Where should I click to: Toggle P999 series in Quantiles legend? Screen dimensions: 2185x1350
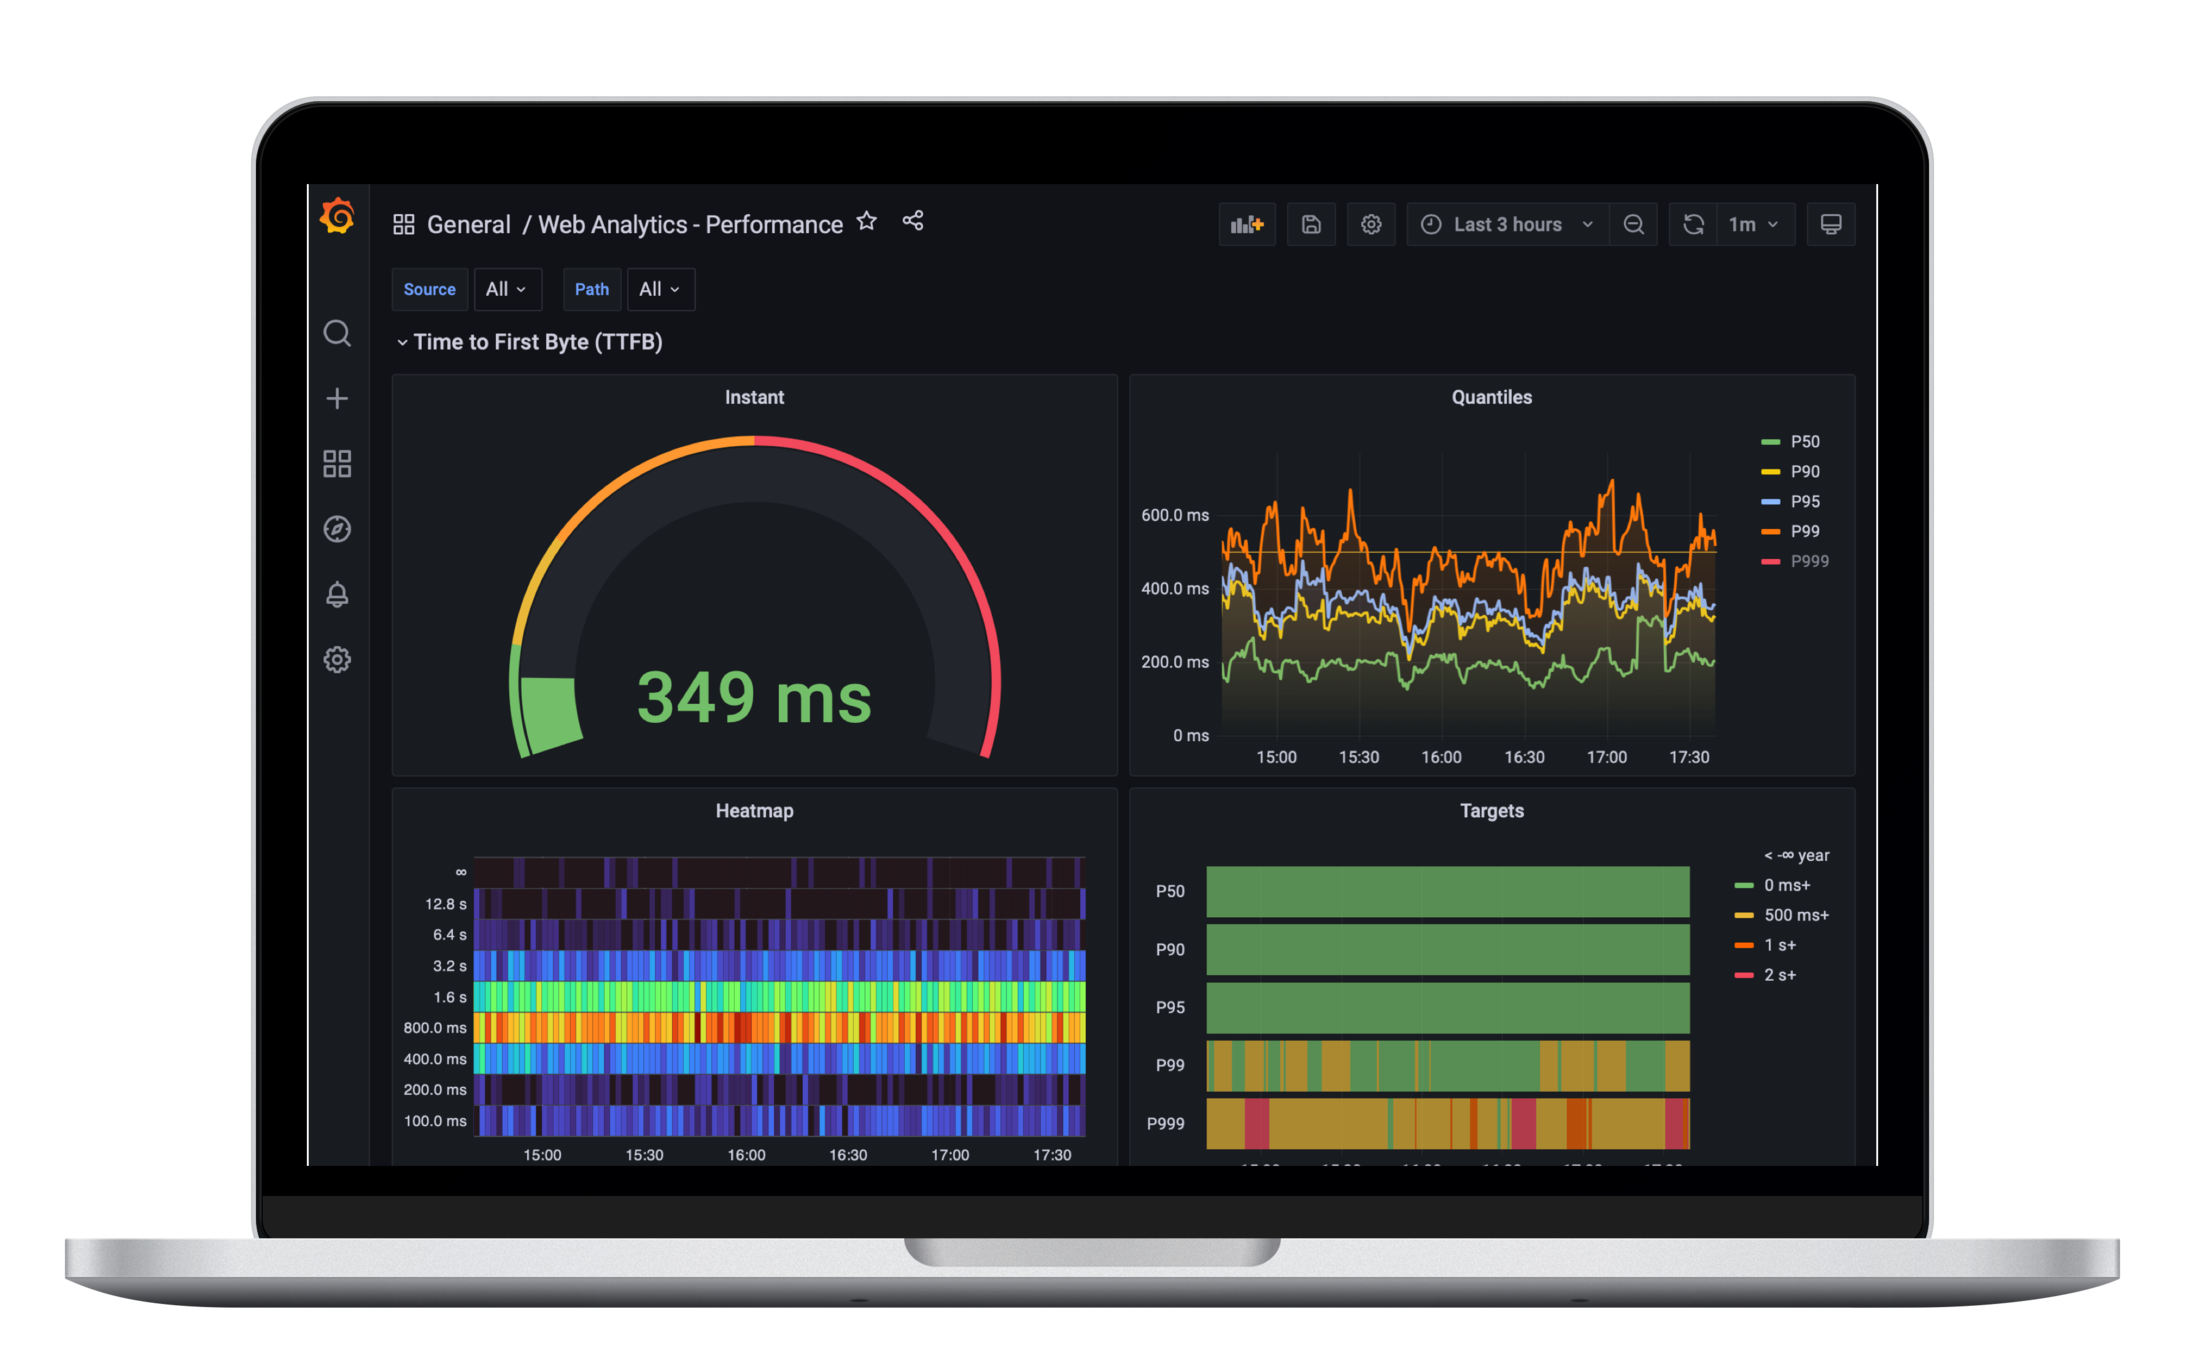(1808, 562)
